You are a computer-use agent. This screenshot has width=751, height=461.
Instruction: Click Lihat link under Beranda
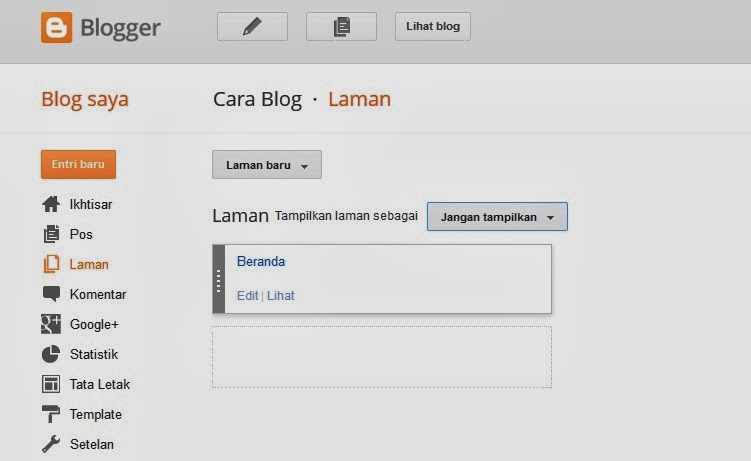point(281,295)
